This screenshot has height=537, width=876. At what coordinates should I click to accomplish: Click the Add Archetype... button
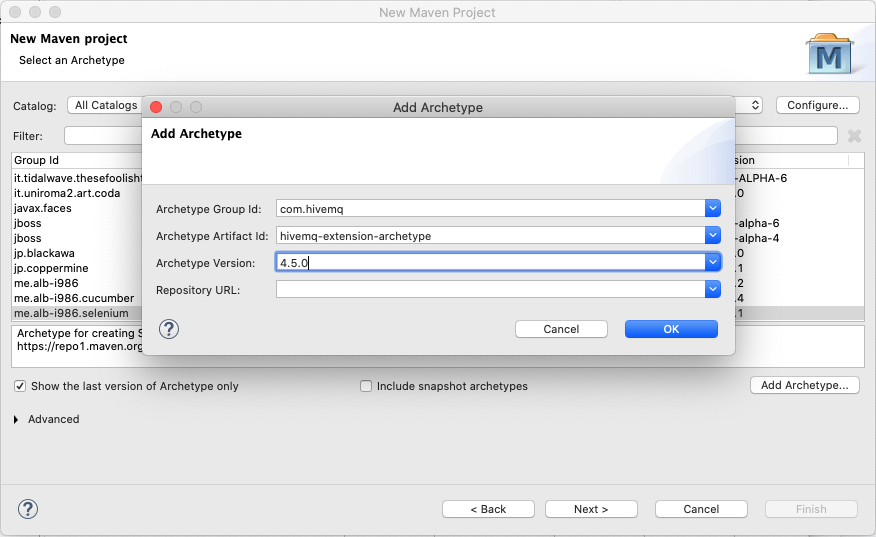pos(804,385)
